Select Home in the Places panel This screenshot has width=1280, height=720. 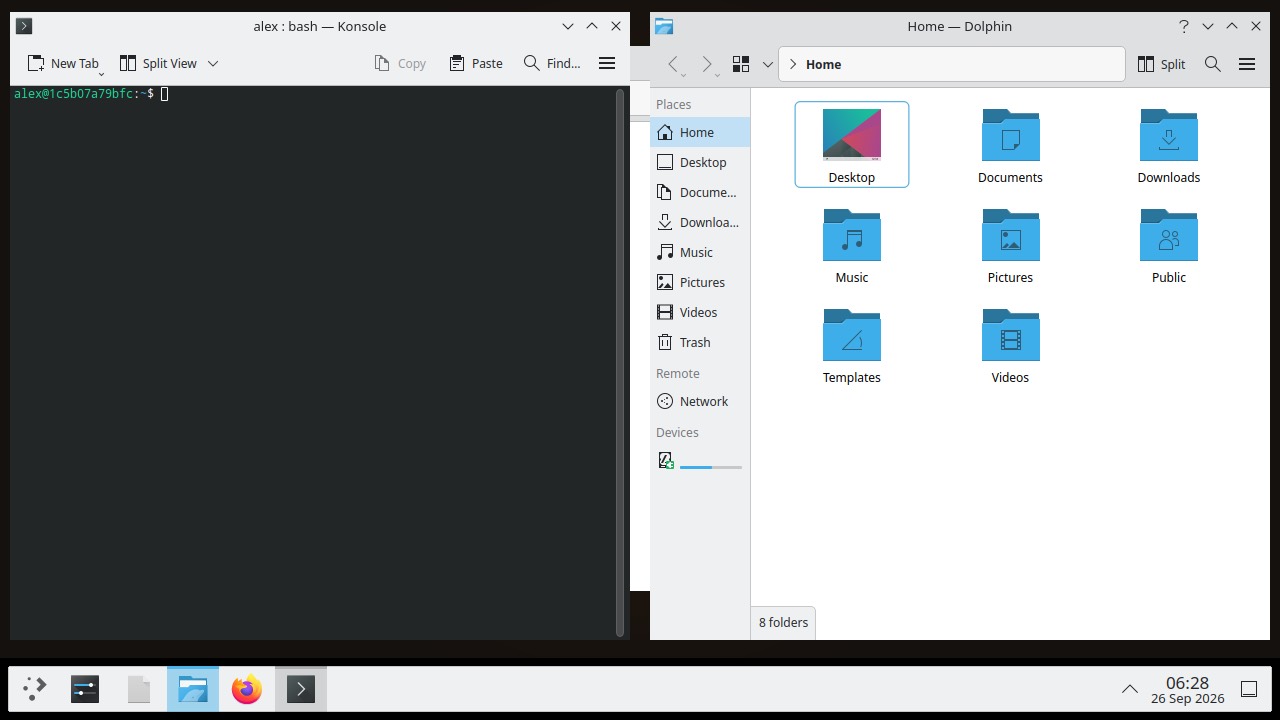point(700,132)
